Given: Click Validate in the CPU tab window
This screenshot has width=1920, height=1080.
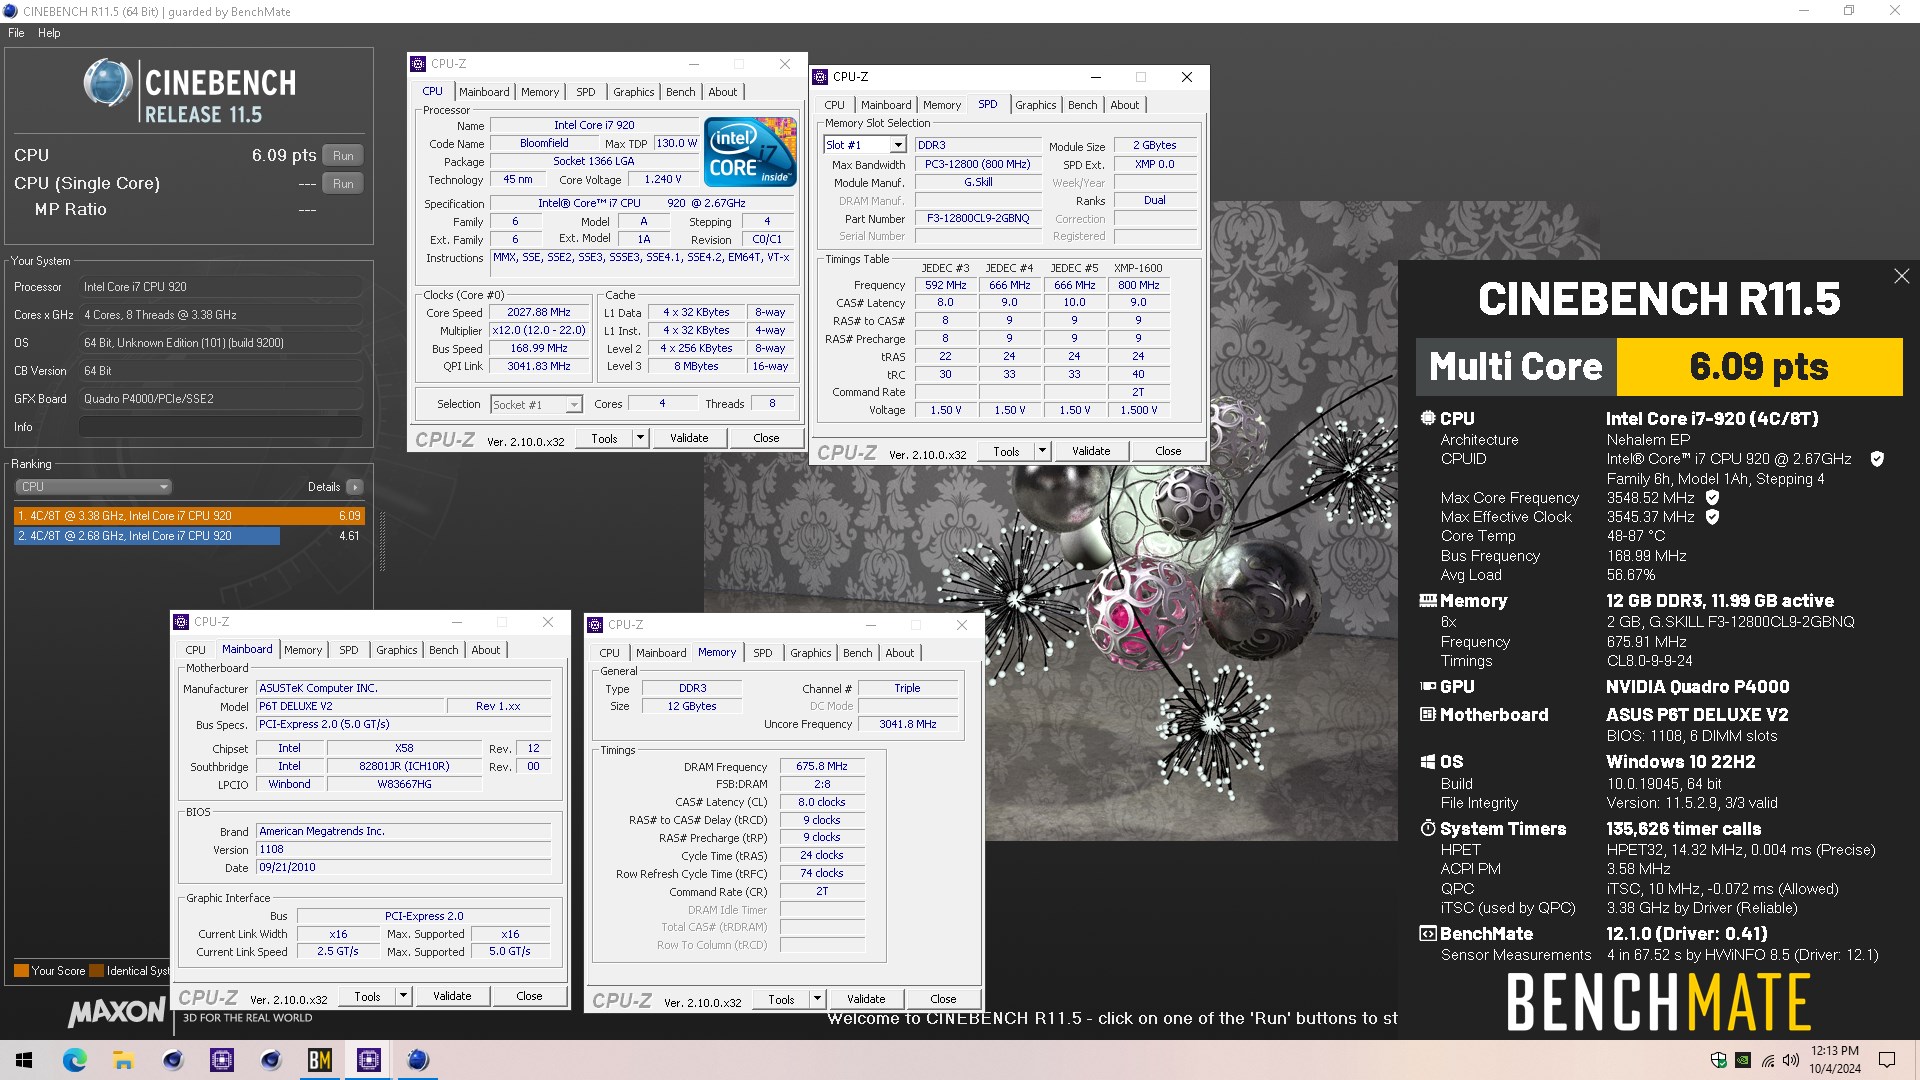Looking at the screenshot, I should (689, 438).
